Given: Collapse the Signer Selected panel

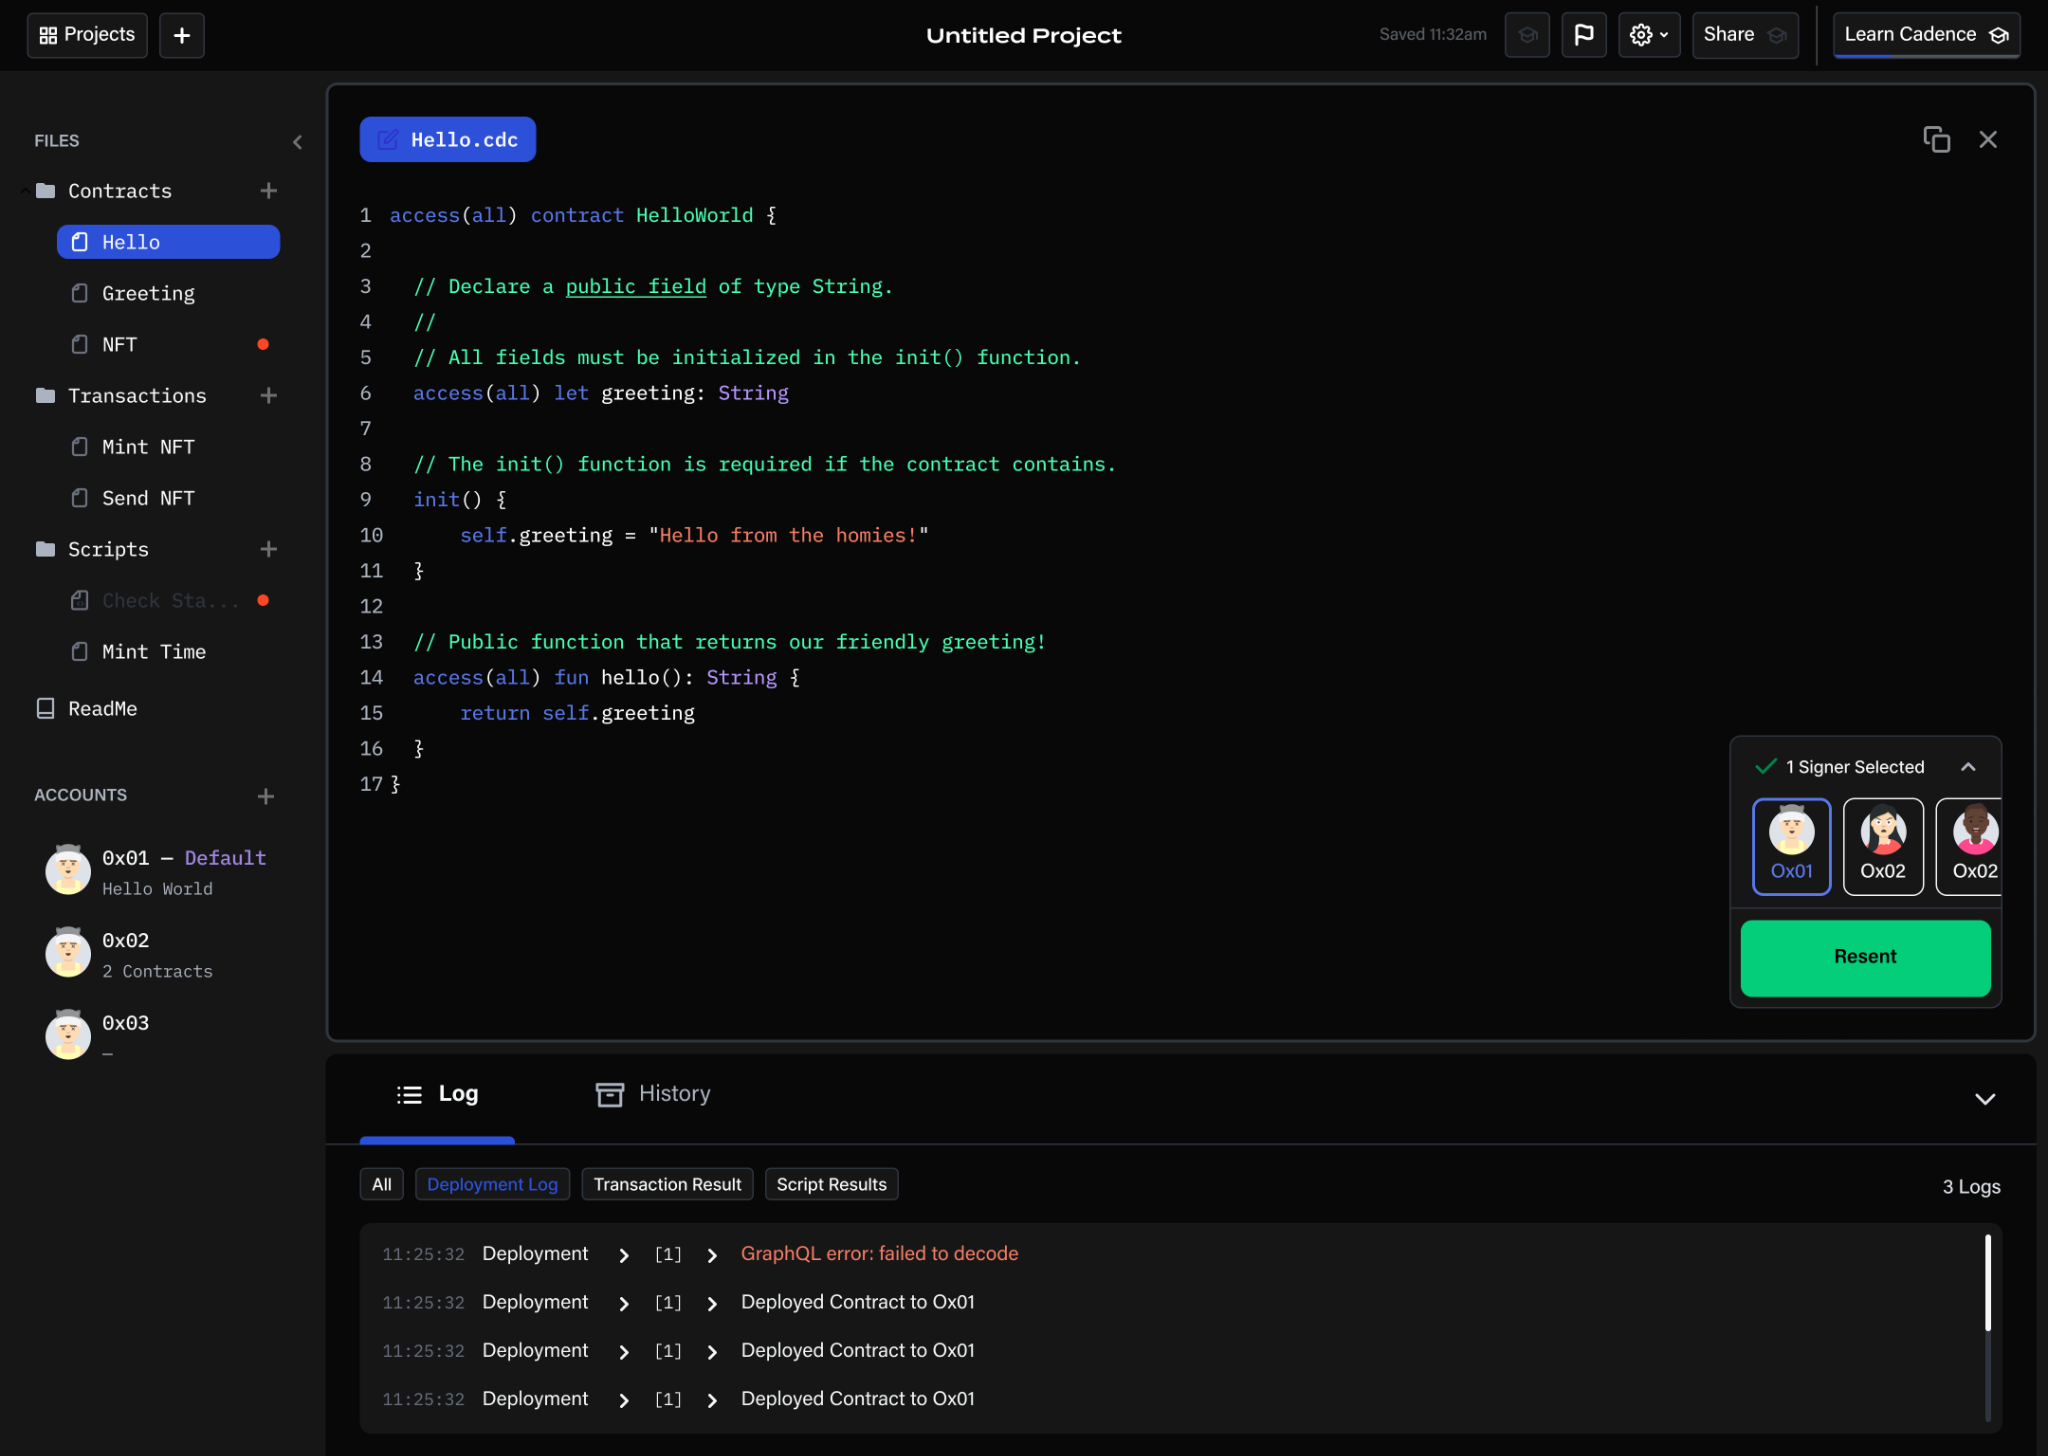Looking at the screenshot, I should pos(1968,767).
